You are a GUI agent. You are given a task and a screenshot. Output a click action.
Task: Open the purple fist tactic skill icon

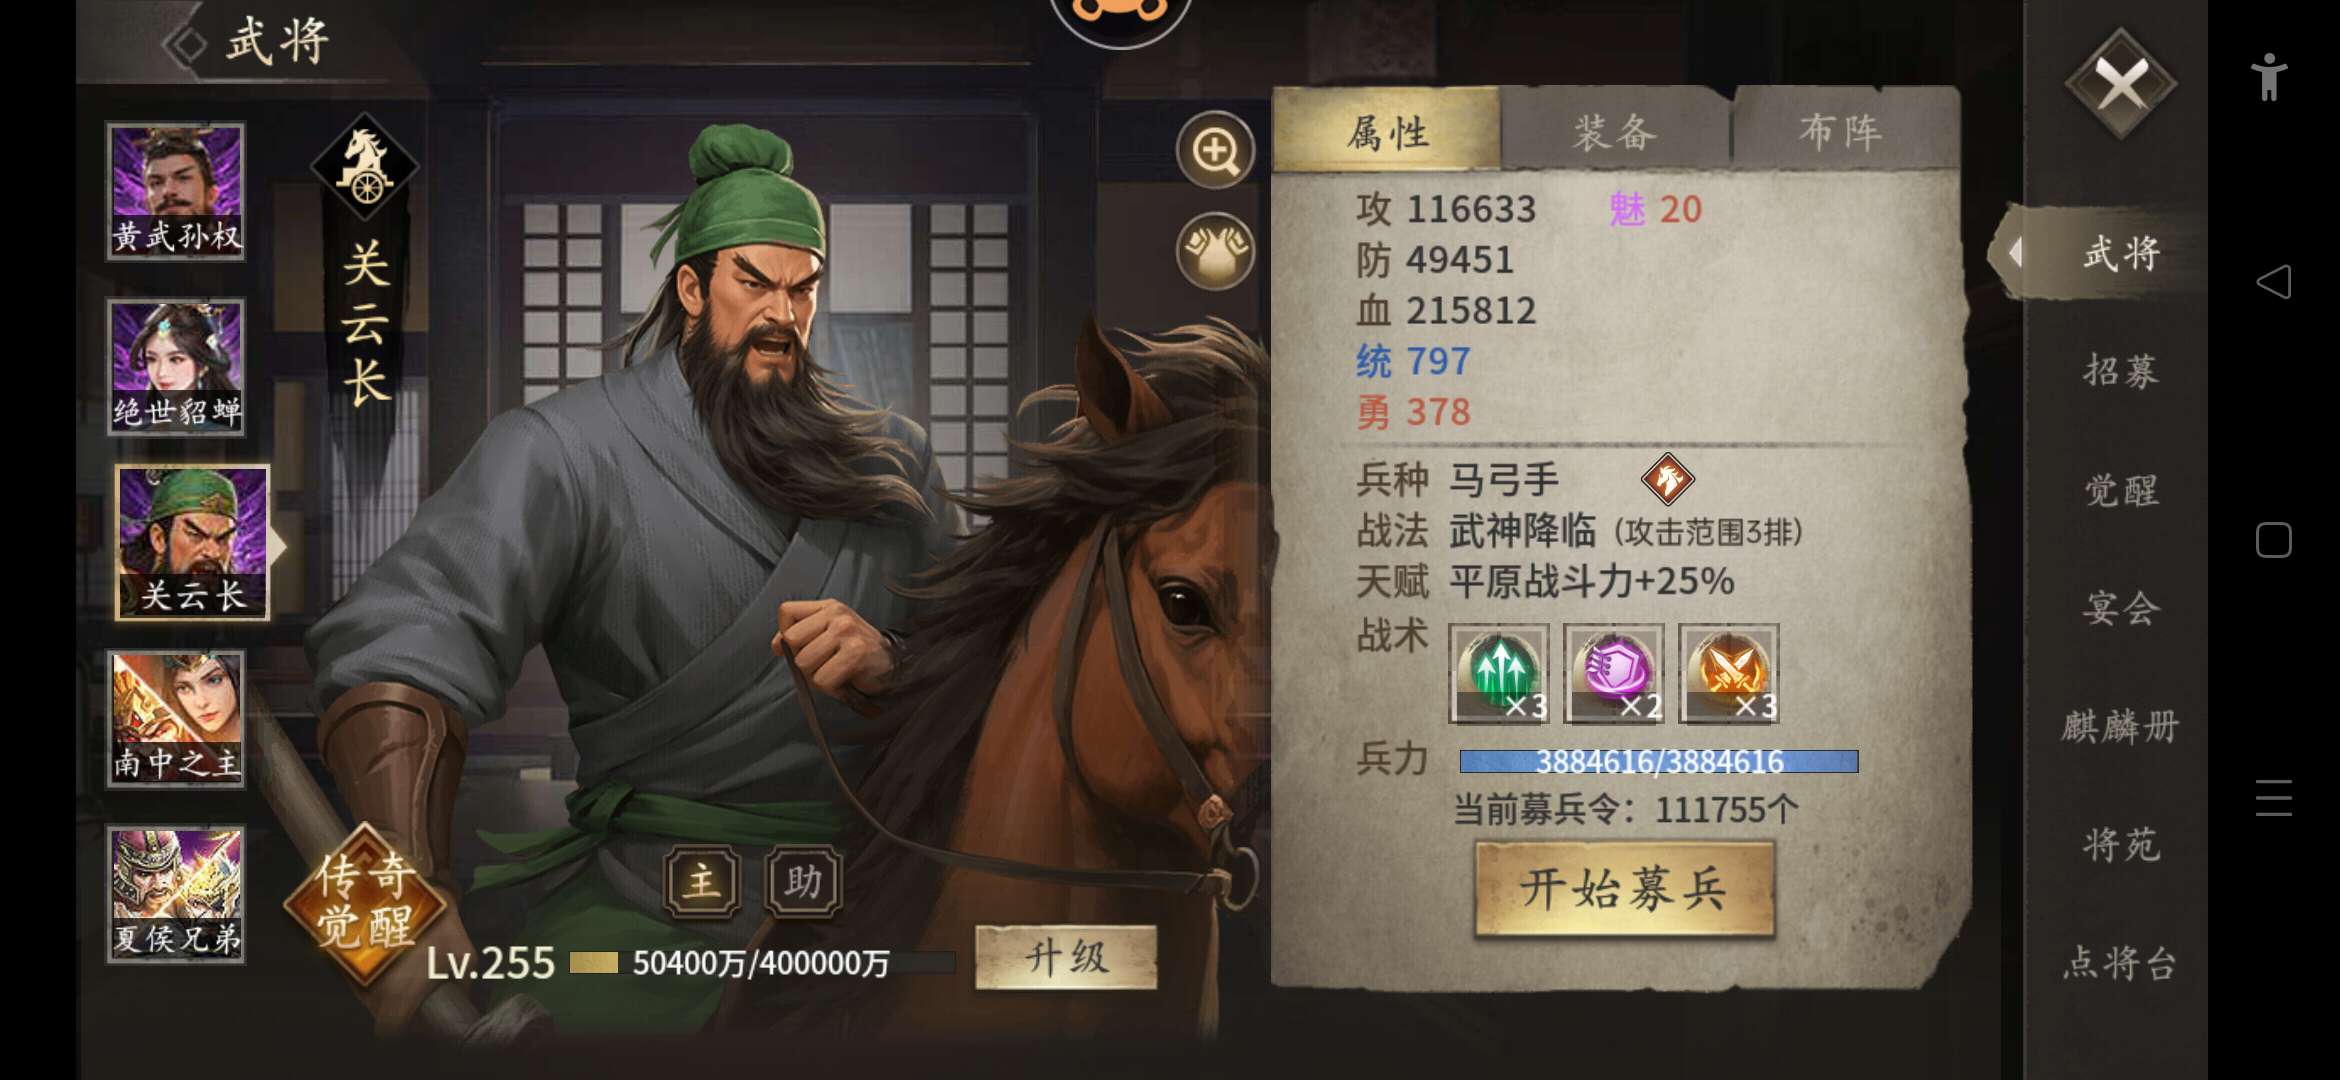tap(1614, 673)
